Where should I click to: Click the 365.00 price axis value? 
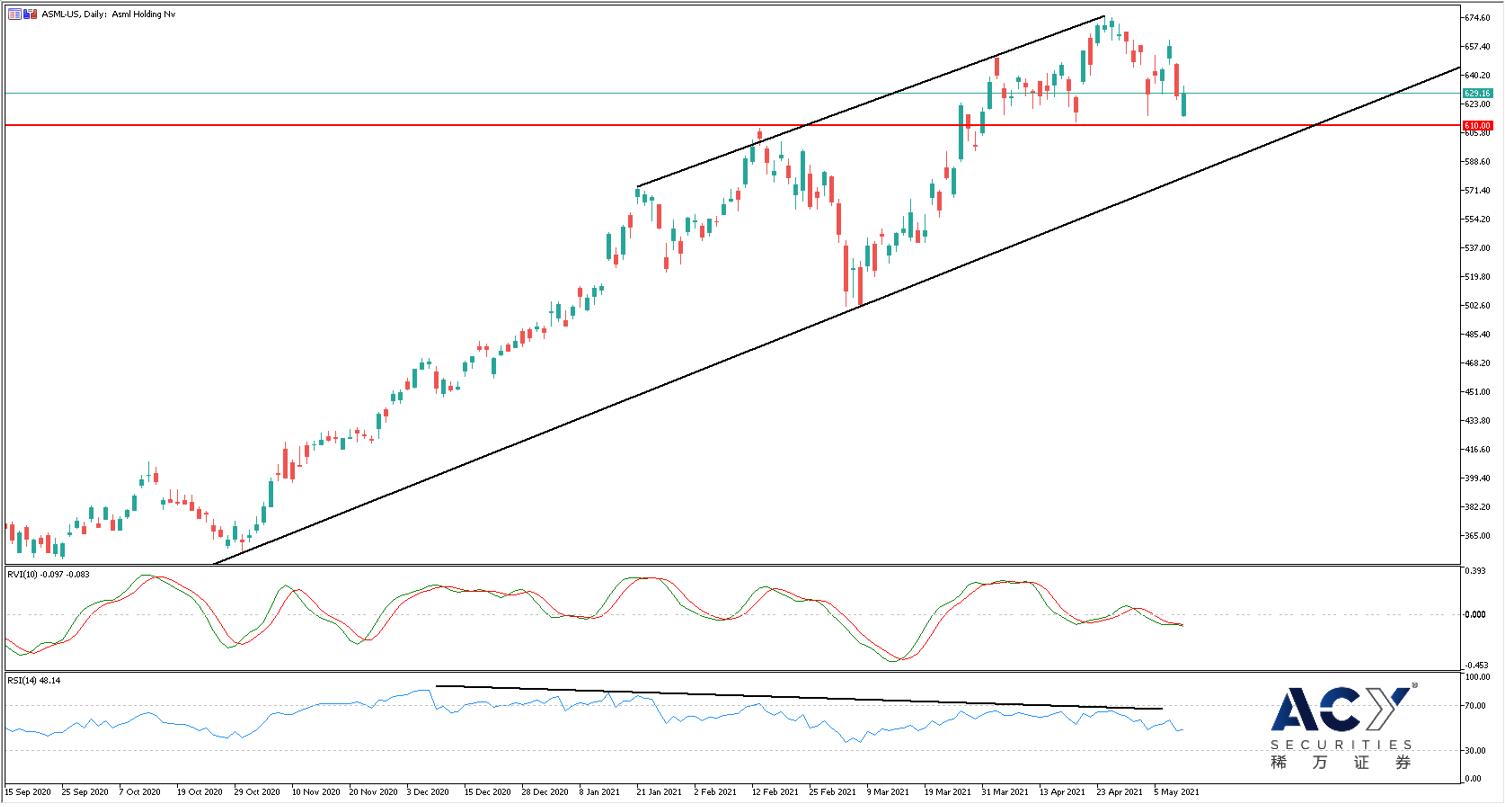1477,536
